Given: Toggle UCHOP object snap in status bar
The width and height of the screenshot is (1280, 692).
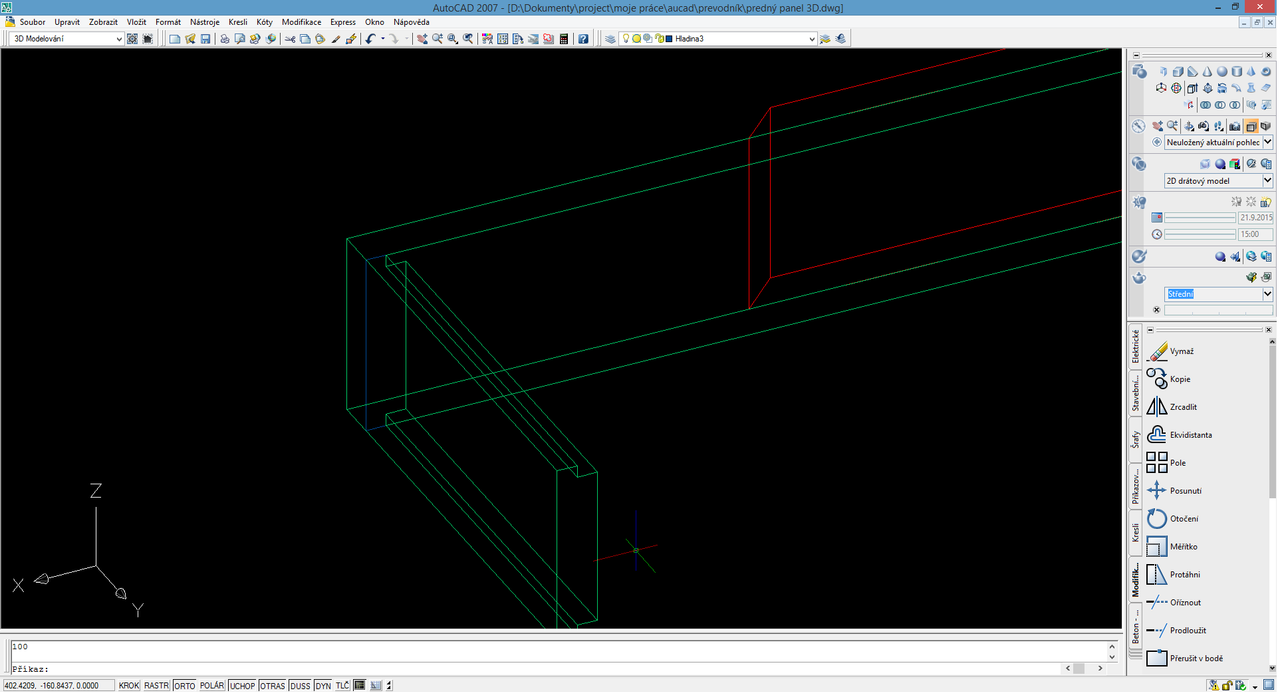Looking at the screenshot, I should (x=242, y=686).
